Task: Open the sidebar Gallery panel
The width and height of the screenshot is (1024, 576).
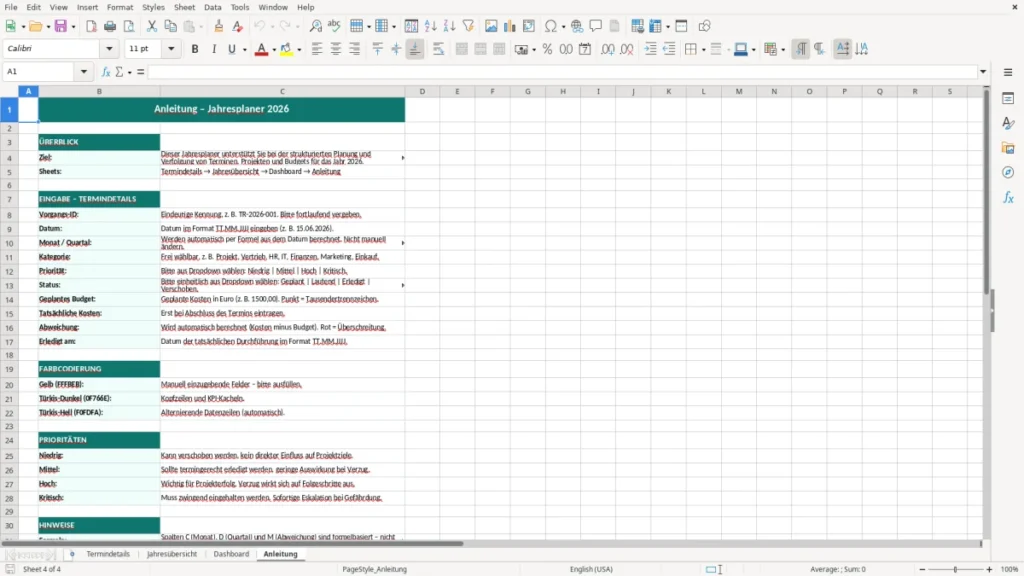Action: (x=1008, y=148)
